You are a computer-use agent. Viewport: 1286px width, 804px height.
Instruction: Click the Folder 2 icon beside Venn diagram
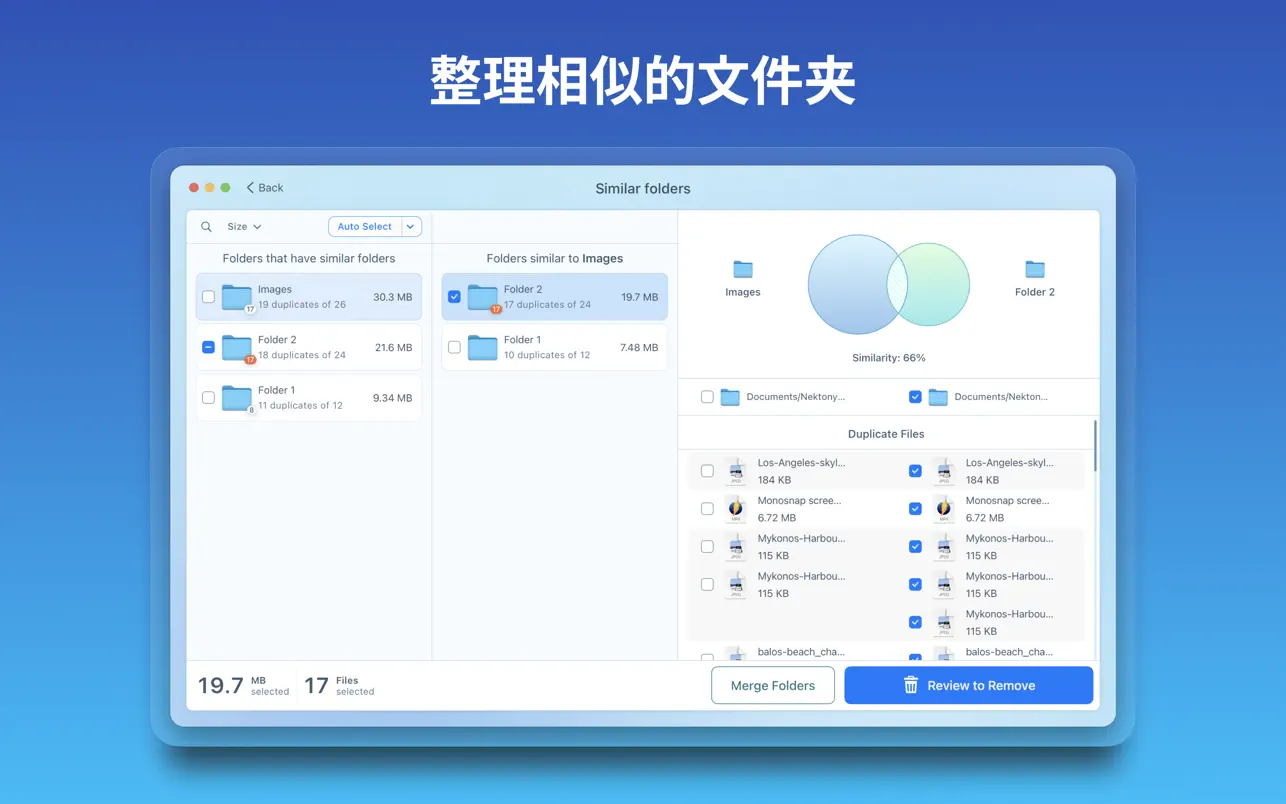[1035, 269]
